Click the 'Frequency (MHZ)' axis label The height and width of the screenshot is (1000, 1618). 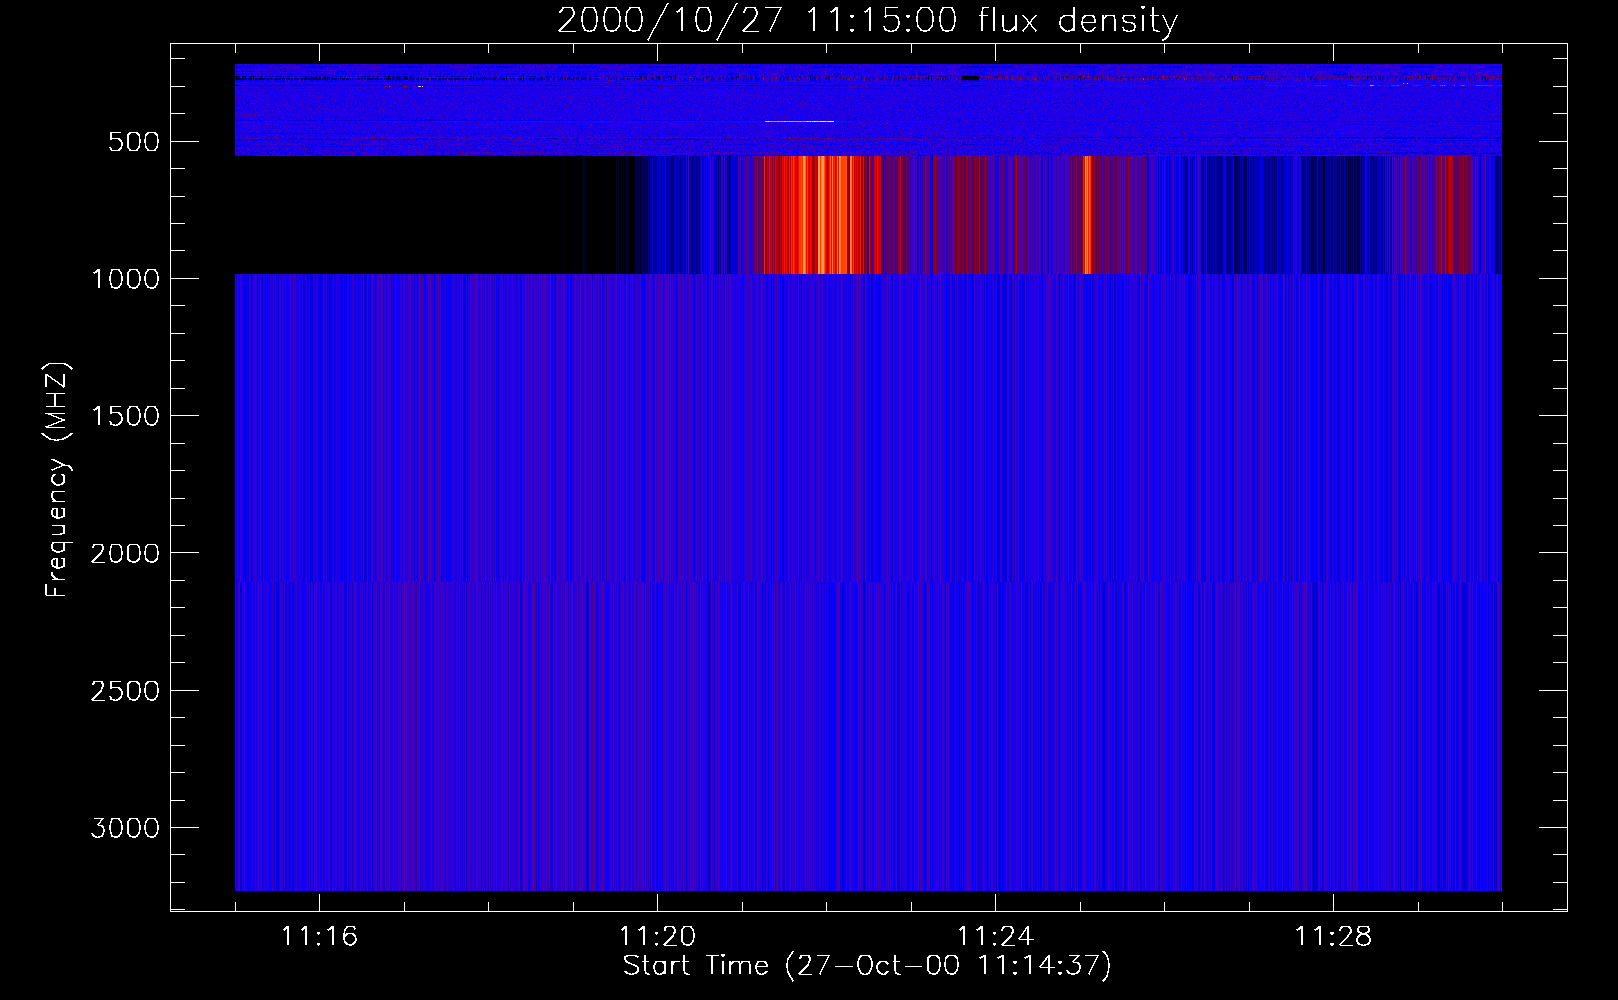click(x=58, y=480)
